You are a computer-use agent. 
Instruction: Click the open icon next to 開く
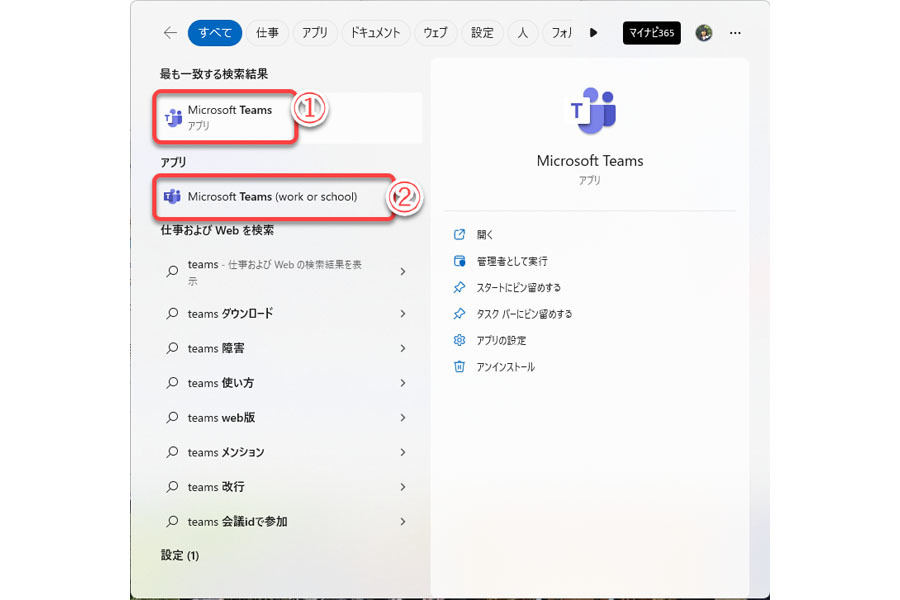pos(459,234)
